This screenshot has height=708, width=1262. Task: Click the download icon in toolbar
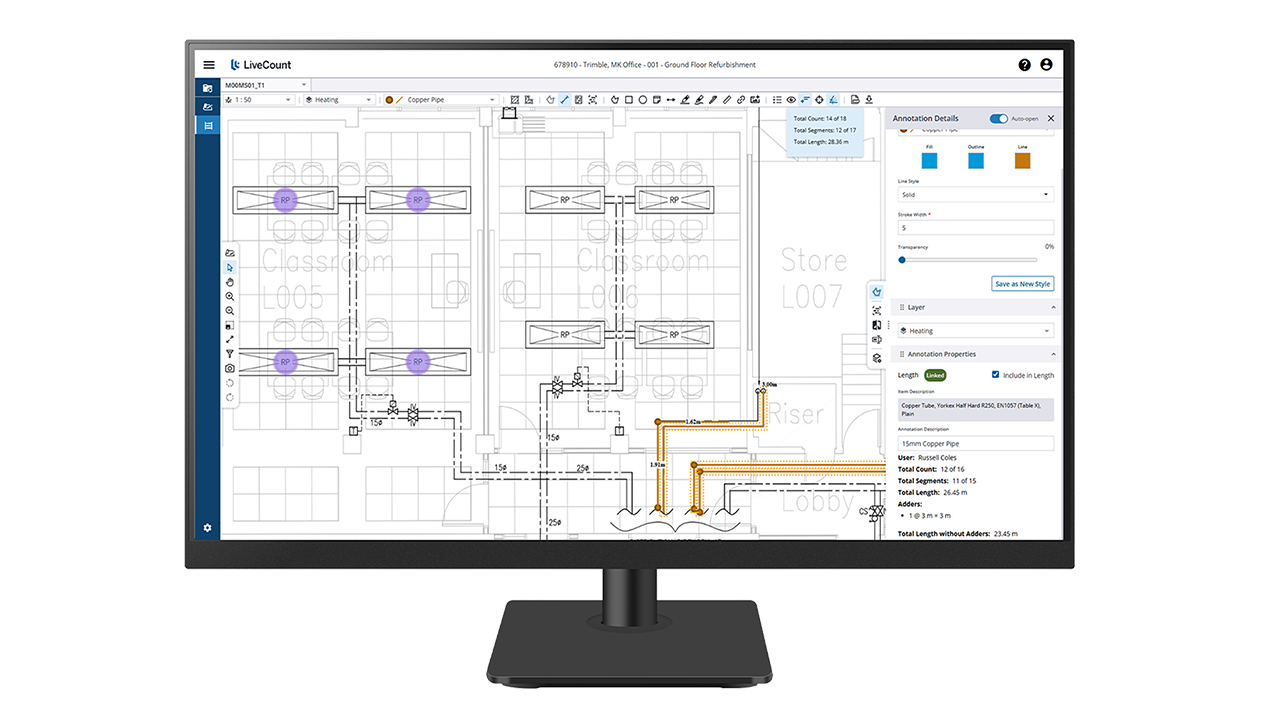[869, 100]
